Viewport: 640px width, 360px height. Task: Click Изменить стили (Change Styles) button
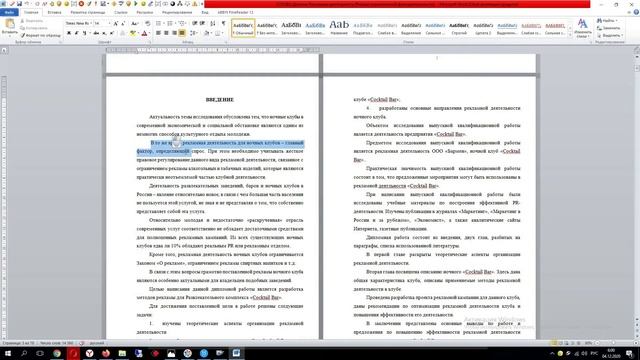(582, 28)
